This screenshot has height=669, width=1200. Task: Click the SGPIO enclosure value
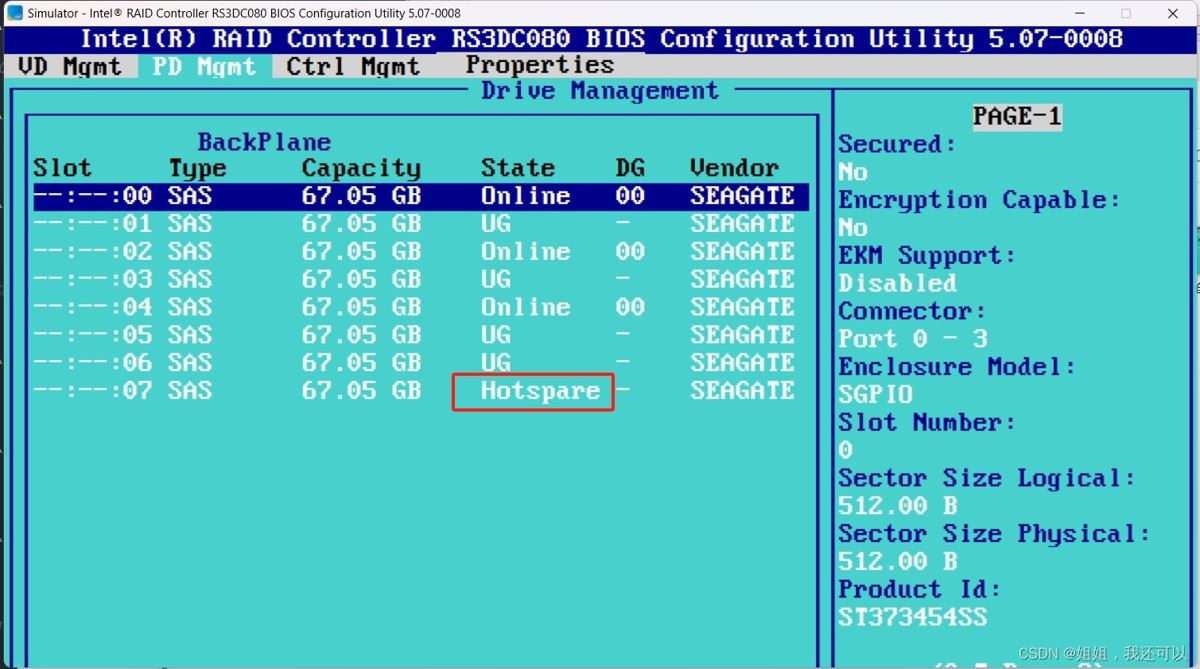point(875,395)
